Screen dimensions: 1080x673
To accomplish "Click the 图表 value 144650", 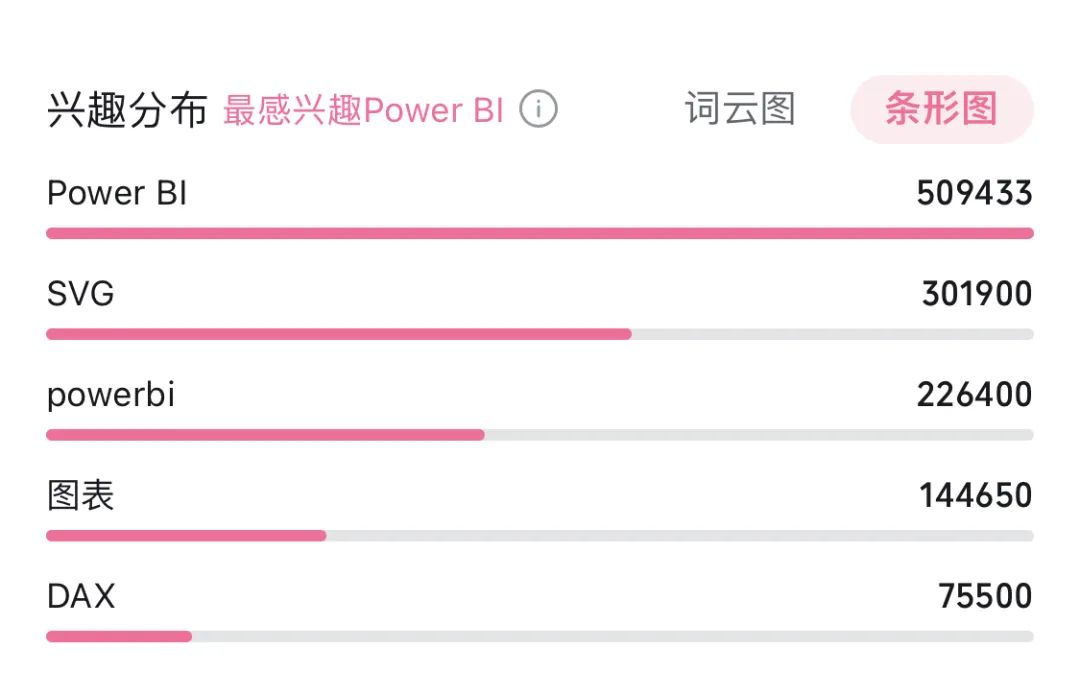I will pos(976,495).
